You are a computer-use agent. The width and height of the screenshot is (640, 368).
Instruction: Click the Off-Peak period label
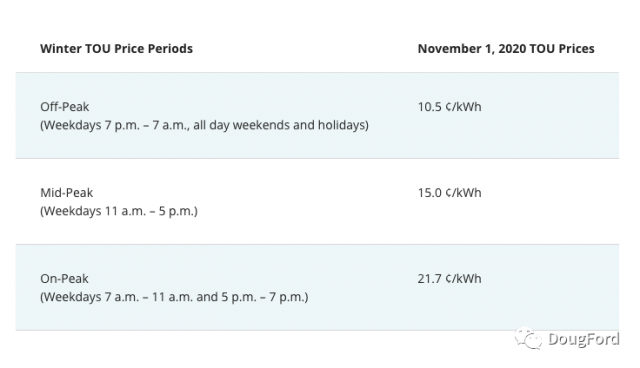click(64, 106)
